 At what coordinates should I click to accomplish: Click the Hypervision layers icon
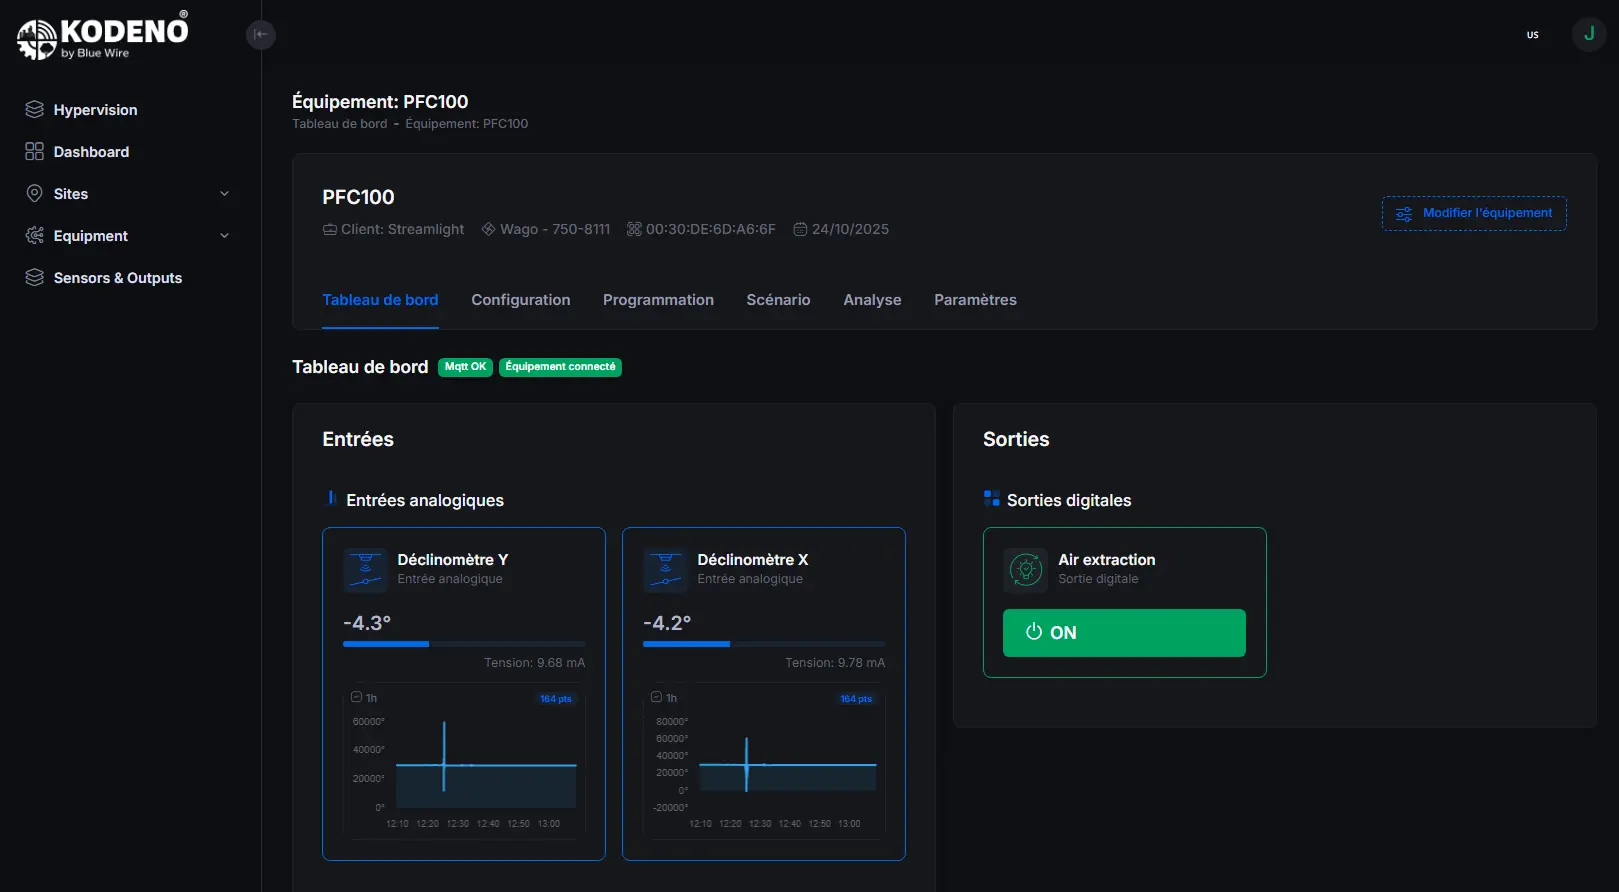click(x=35, y=110)
